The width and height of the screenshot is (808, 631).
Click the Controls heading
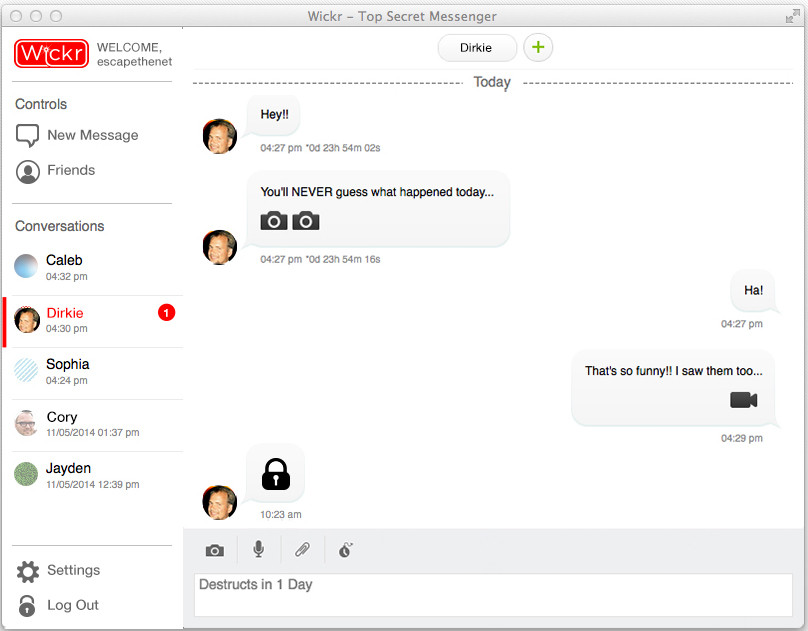[x=41, y=104]
